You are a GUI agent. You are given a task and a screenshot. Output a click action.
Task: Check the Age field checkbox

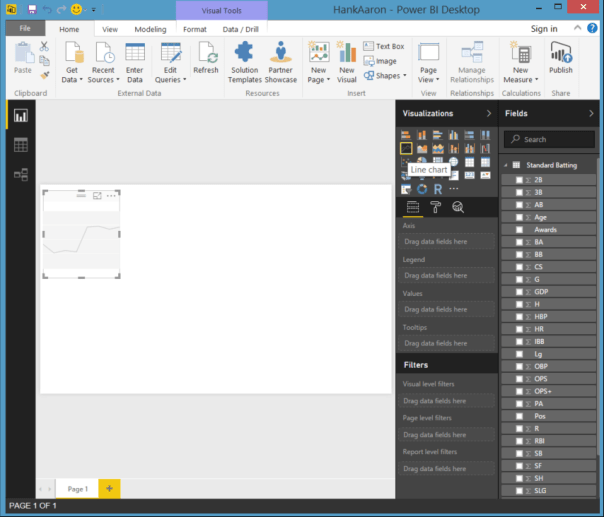pos(519,217)
